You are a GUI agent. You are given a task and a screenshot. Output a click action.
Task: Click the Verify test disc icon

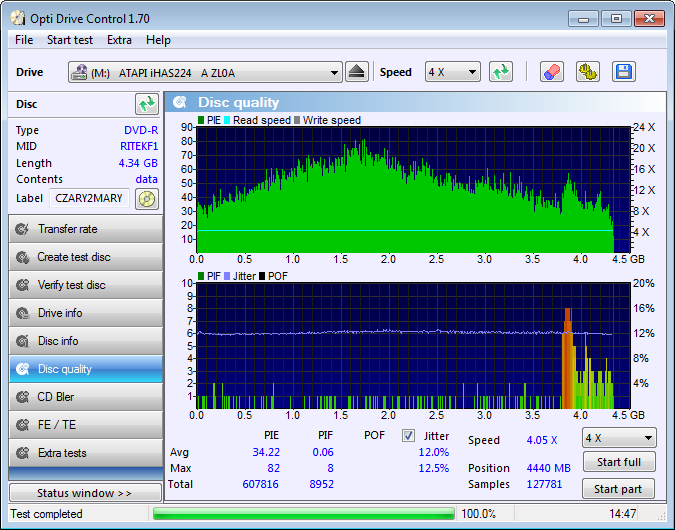coord(22,285)
